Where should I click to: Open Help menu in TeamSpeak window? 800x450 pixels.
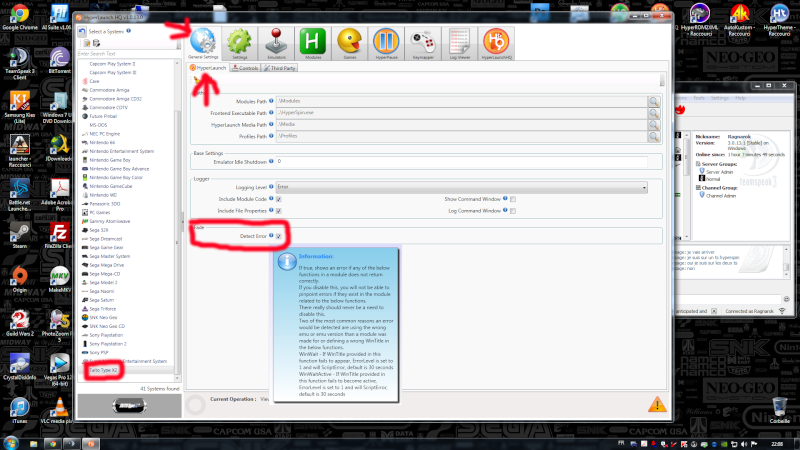[740, 98]
